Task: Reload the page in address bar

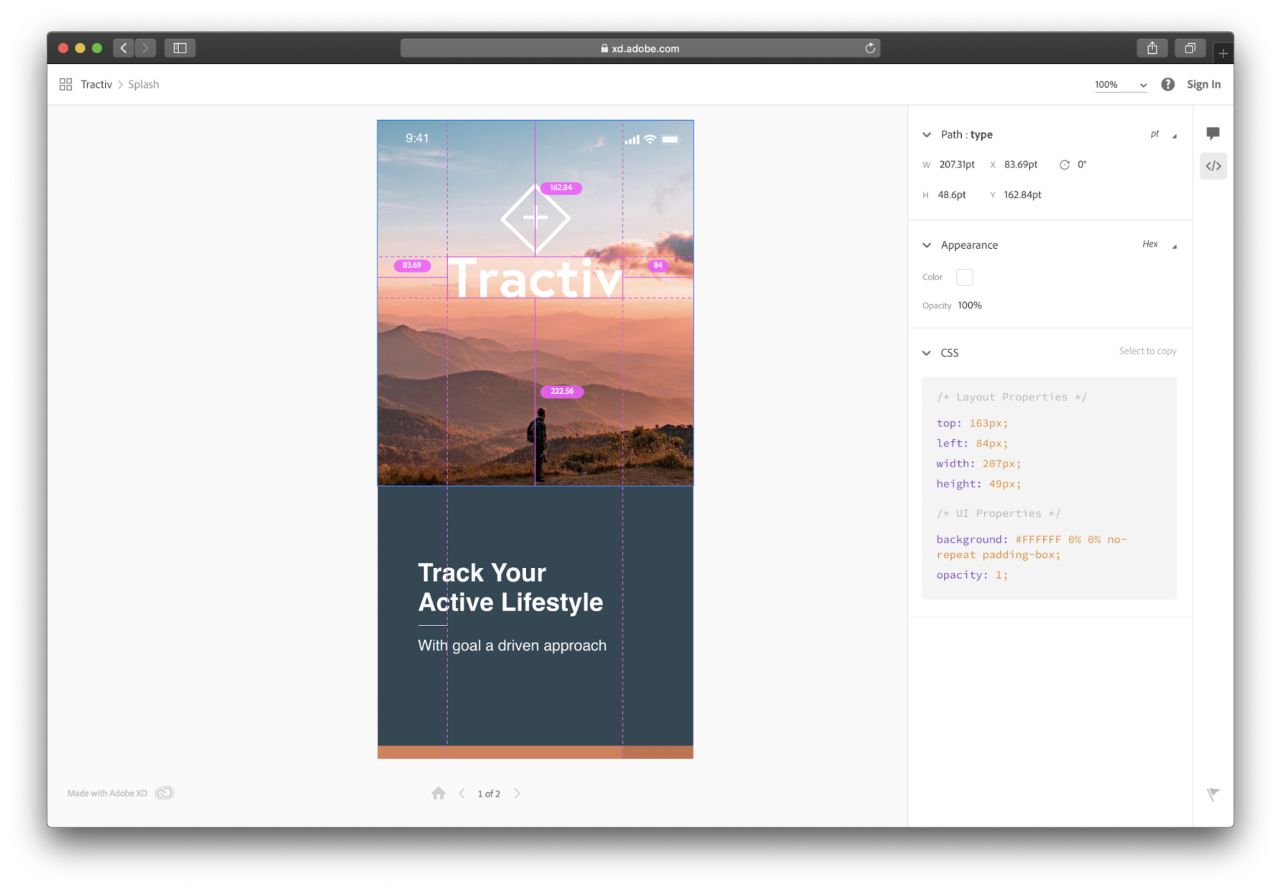Action: tap(870, 48)
